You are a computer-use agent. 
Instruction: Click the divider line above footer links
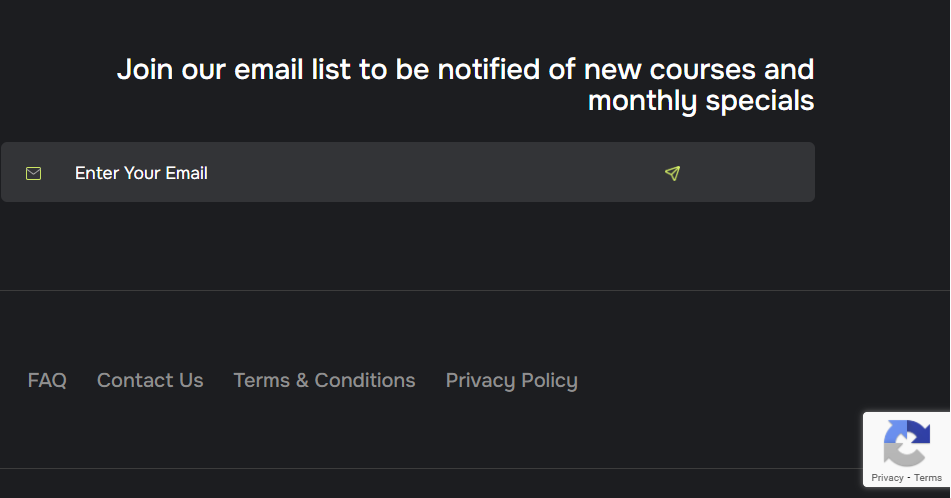pos(475,290)
